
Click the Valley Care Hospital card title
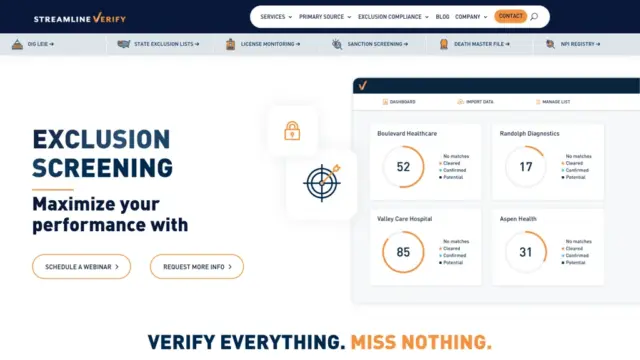(x=404, y=219)
